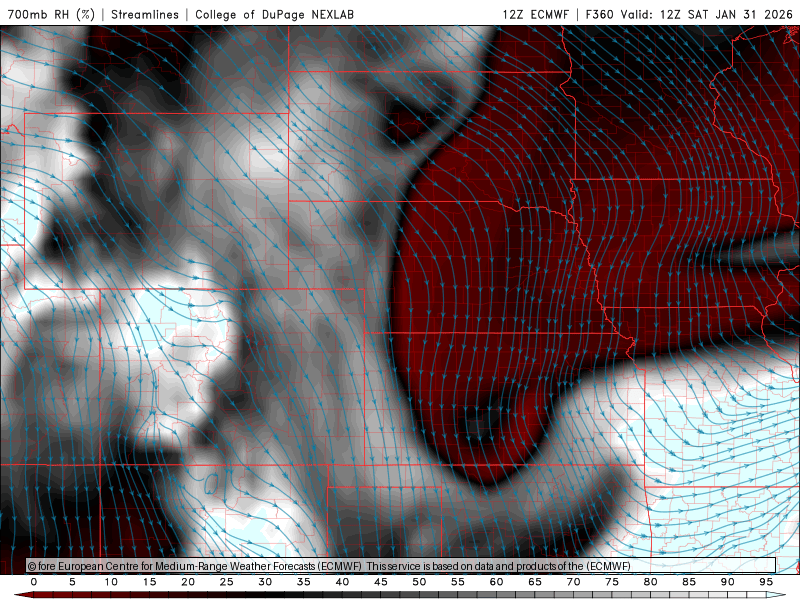This screenshot has width=800, height=600.
Task: Click the colorbar value label "30"
Action: coord(265,582)
